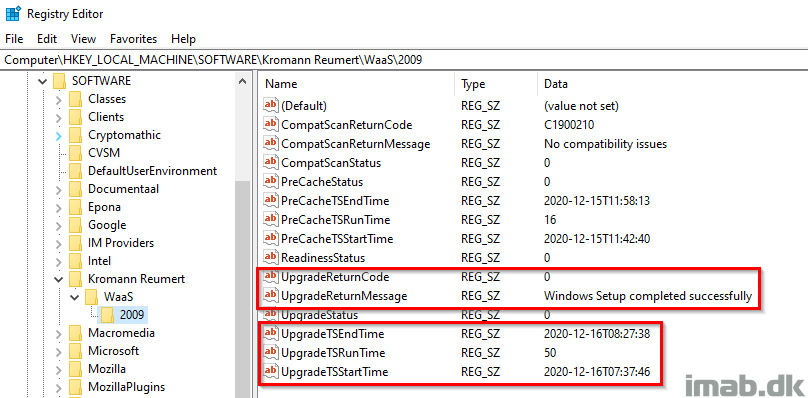Select the UpgradeTSRunTime string icon
Screen dimensions: 808x398
[x=271, y=353]
